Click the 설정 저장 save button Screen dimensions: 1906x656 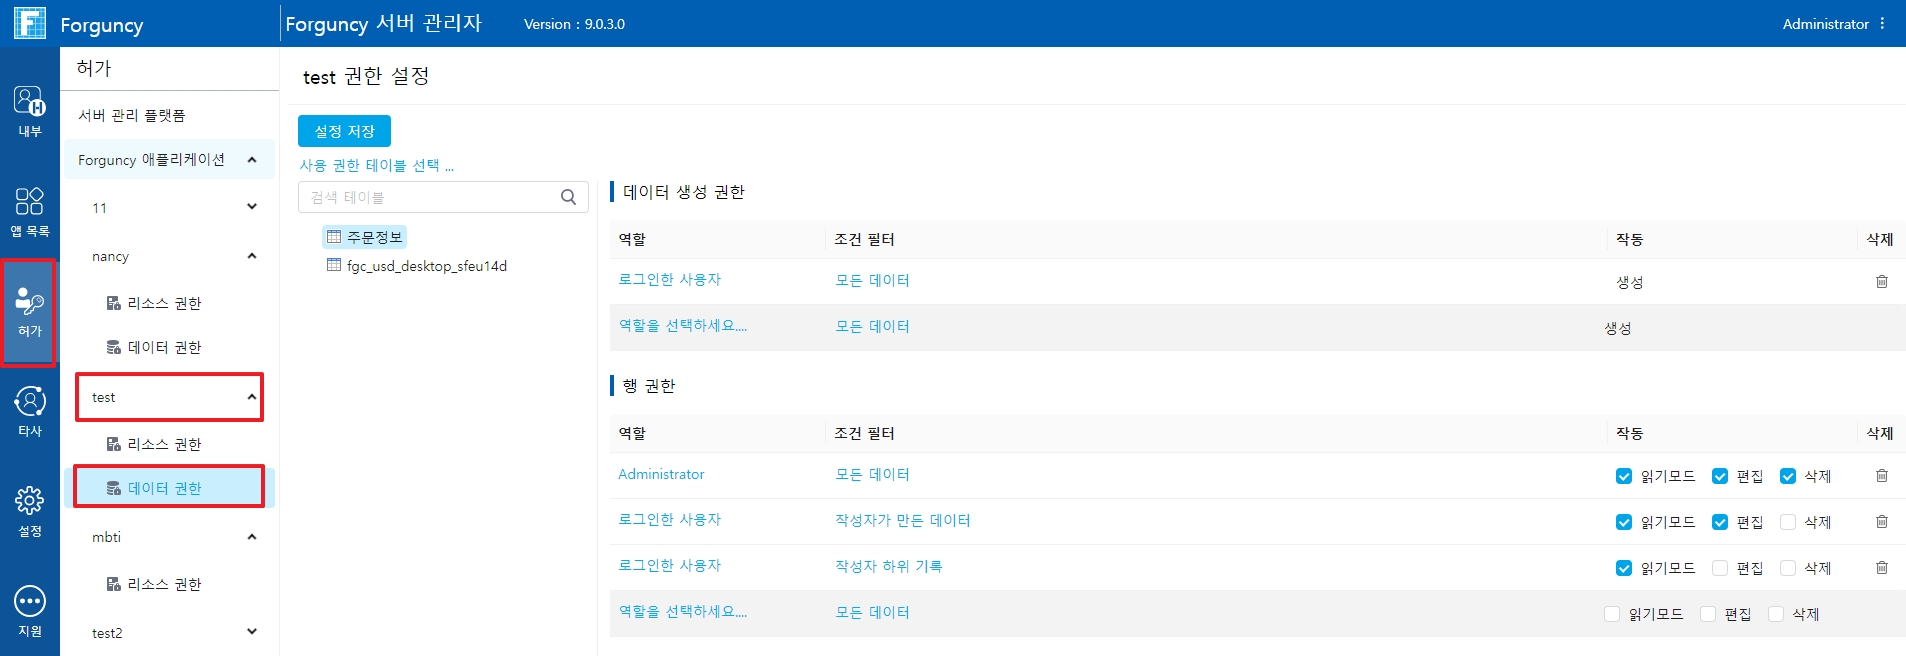(344, 131)
